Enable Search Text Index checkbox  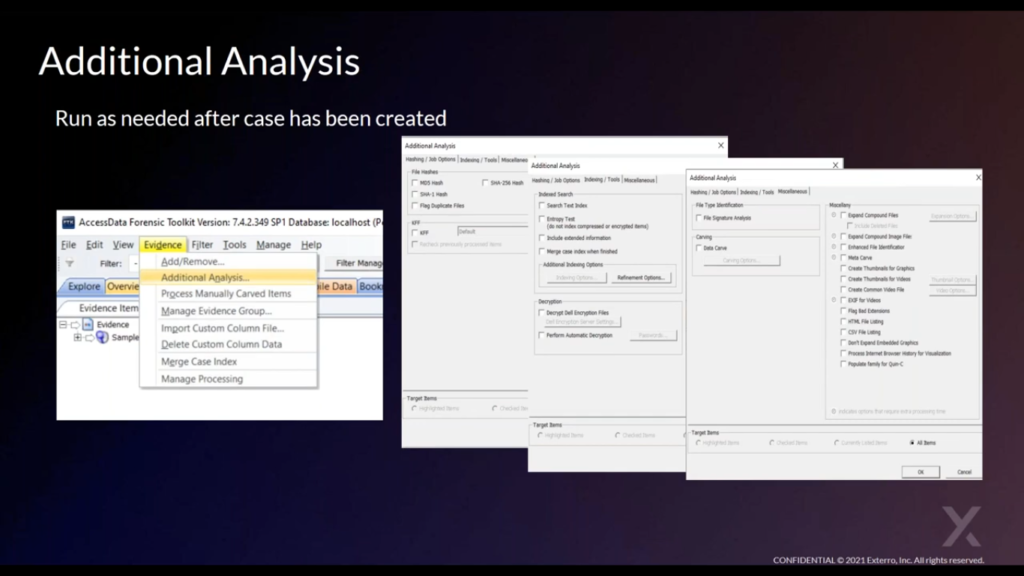(x=542, y=206)
